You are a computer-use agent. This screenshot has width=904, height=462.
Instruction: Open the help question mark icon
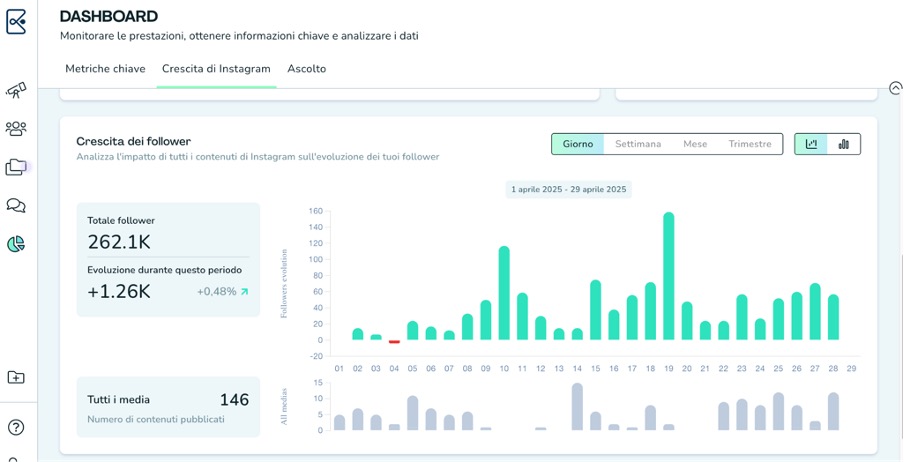[x=16, y=428]
